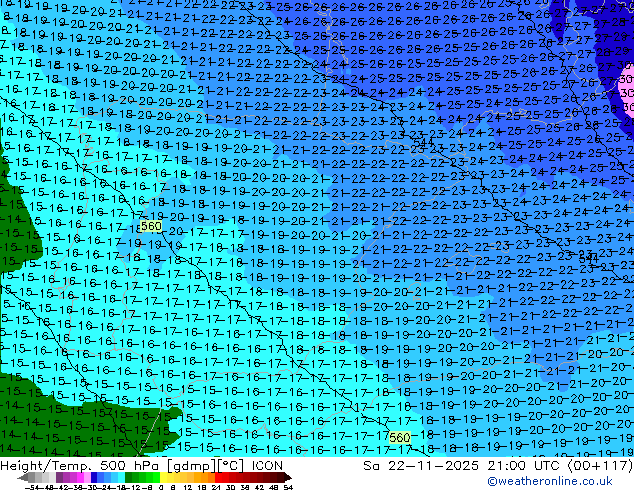Click the yellow swatch in the temperature legend
Screen dimensions: 634x490
(163, 478)
